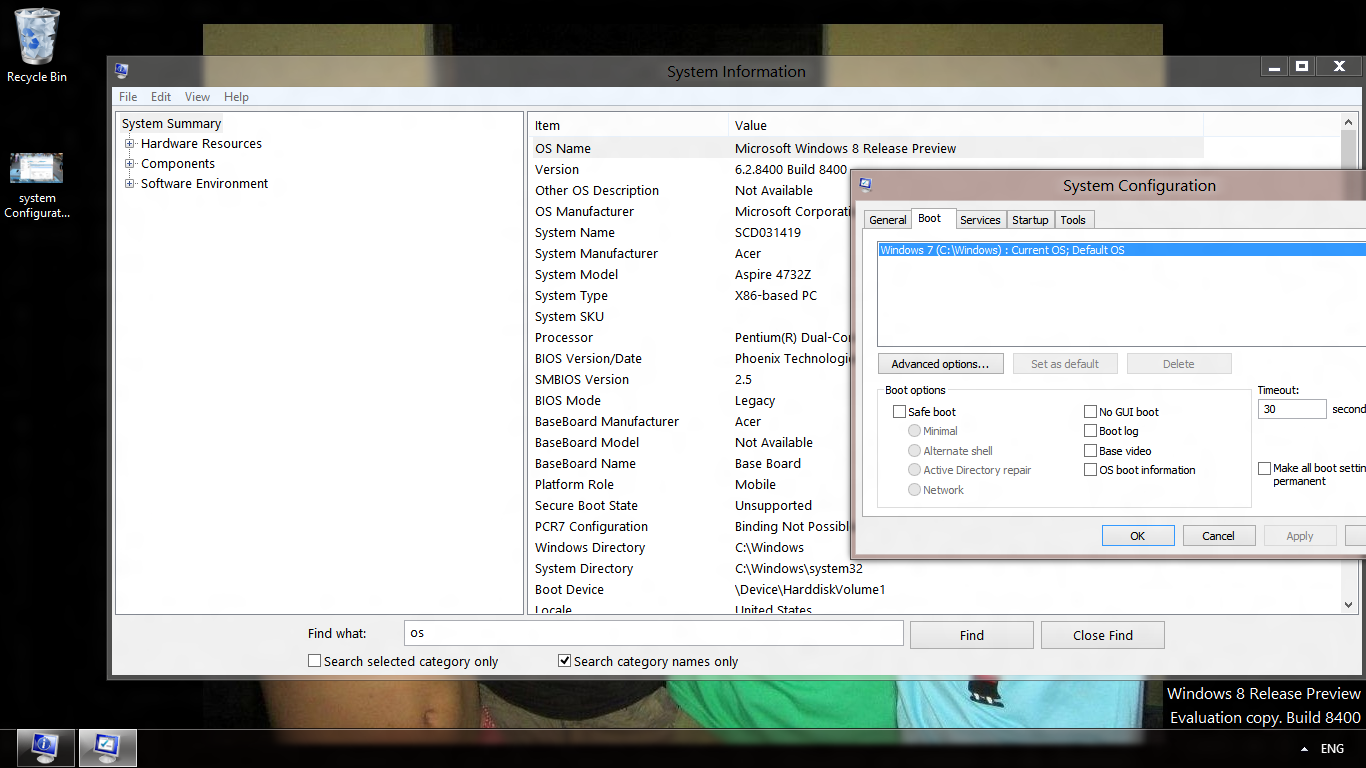
Task: Click the System Information taskbar icon
Action: 45,747
